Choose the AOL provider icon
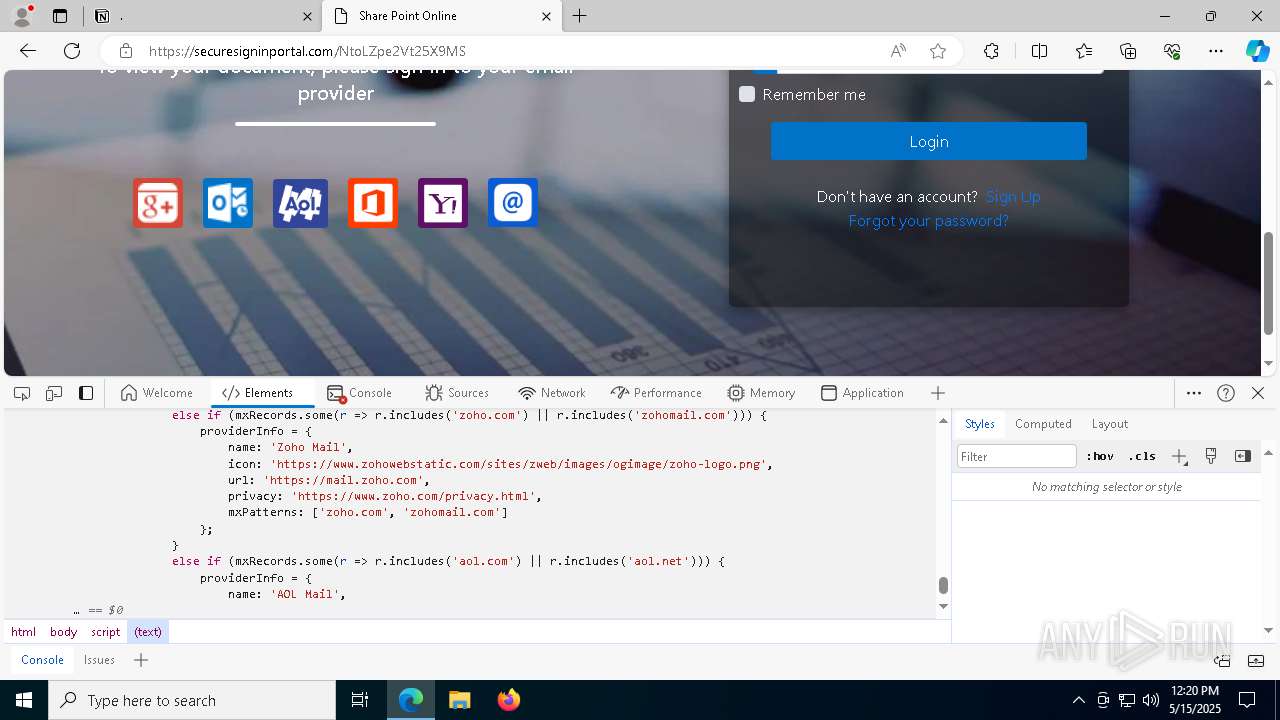Image resolution: width=1280 pixels, height=720 pixels. coord(300,203)
